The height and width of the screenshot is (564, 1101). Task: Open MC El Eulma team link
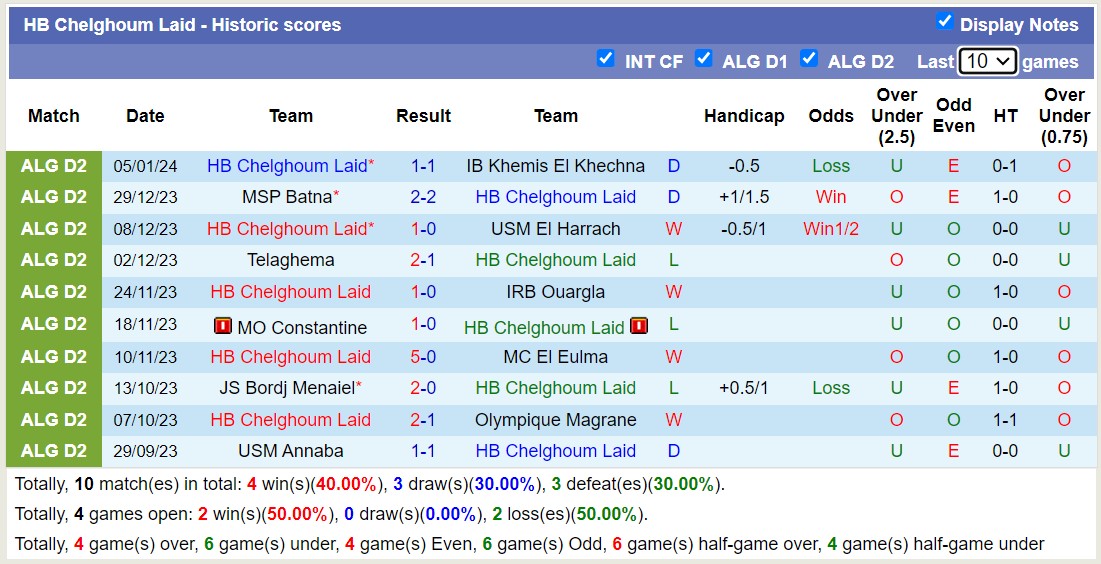point(555,357)
